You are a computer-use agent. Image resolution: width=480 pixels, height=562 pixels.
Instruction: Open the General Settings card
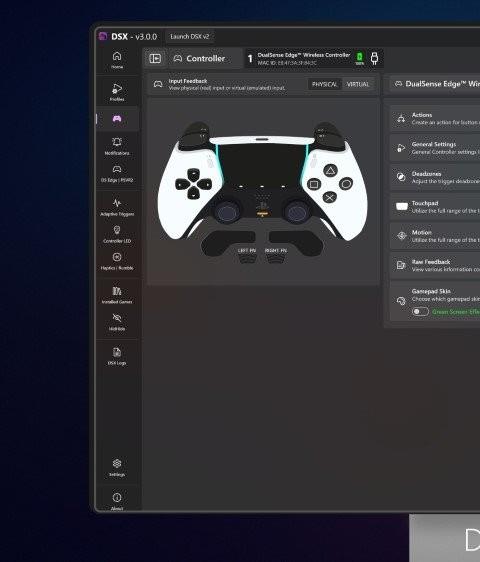tap(435, 148)
